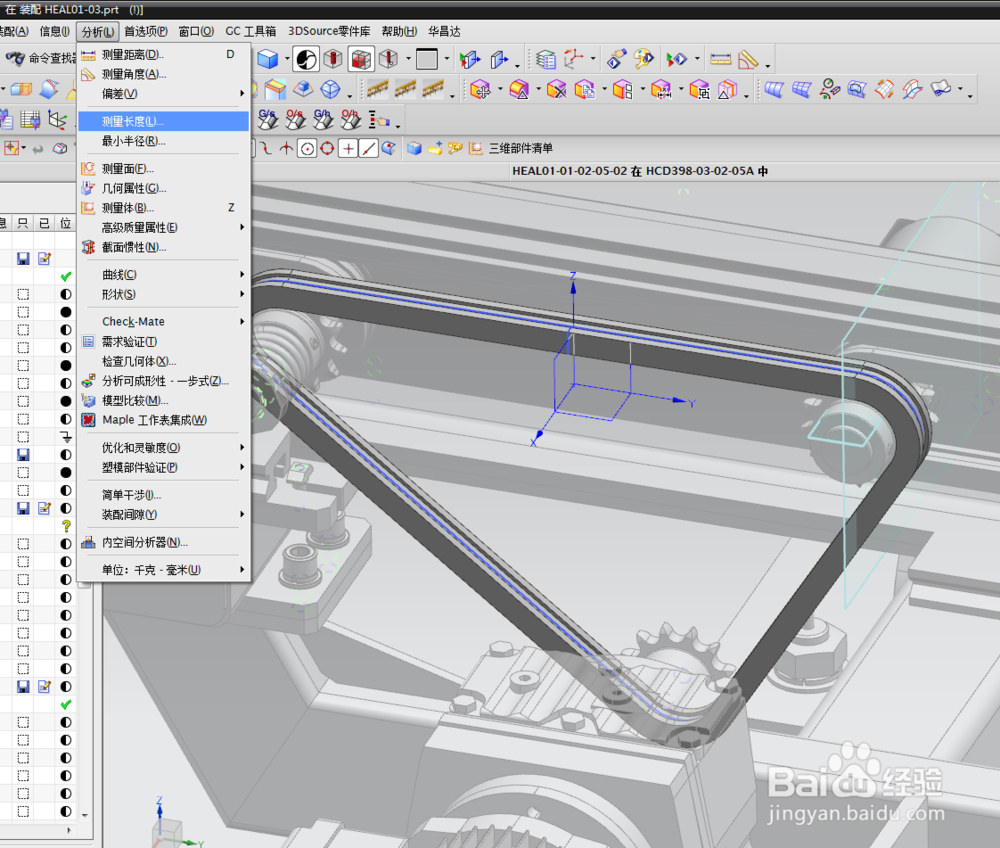Open the 首选项(P) menu
This screenshot has height=848, width=1000.
[146, 31]
